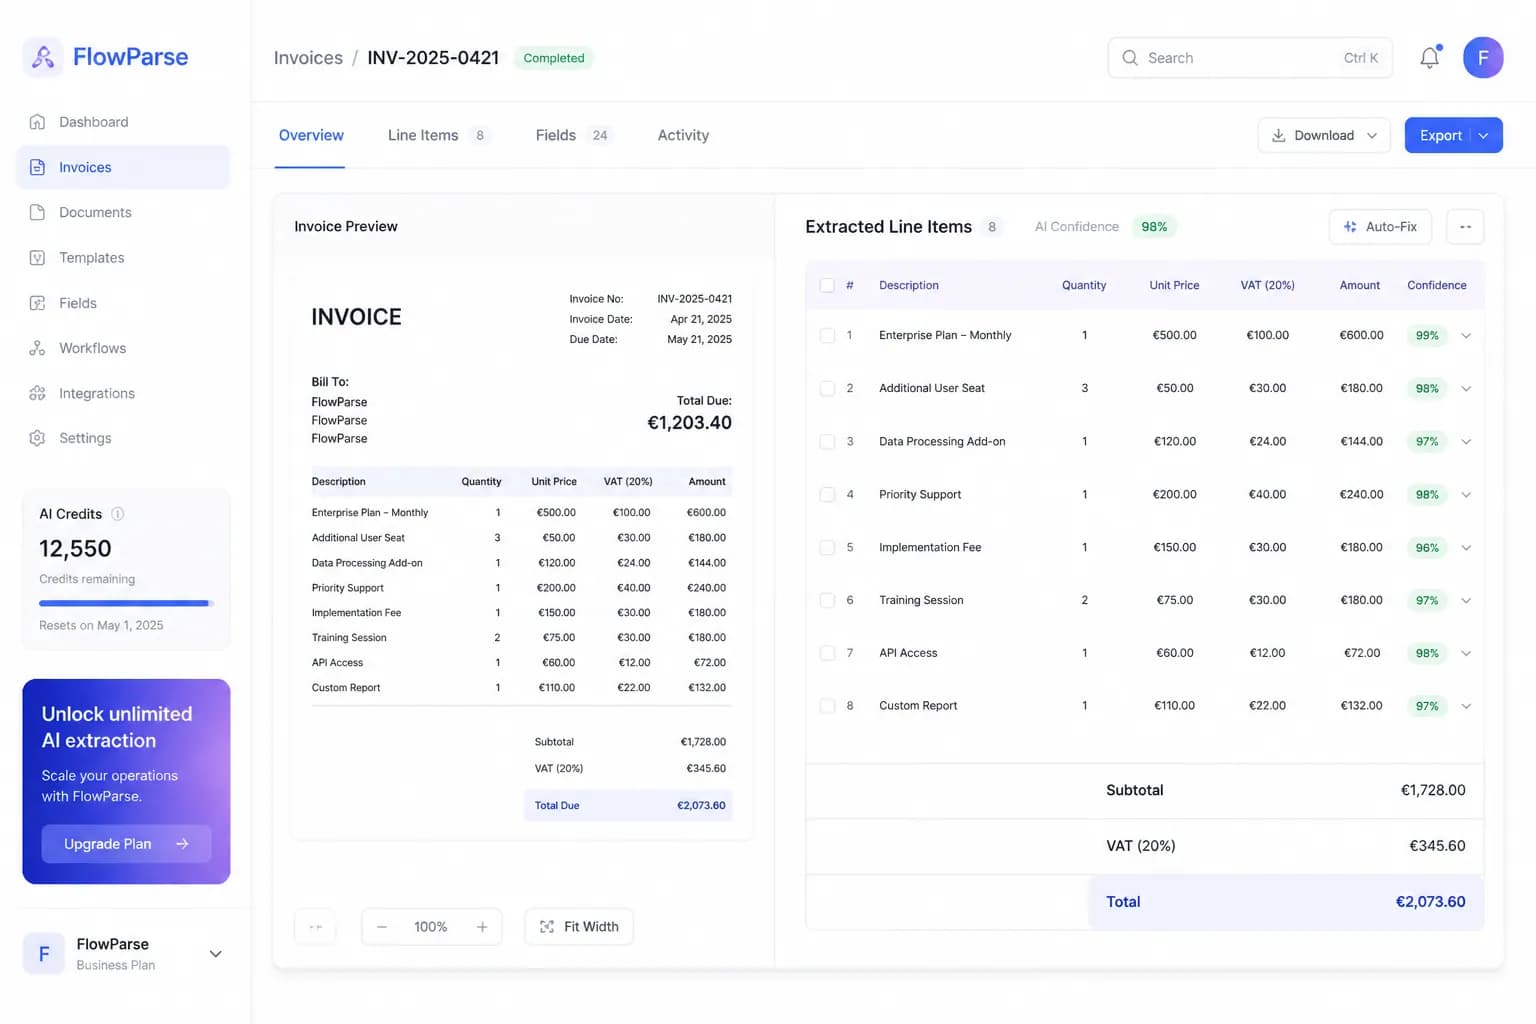Click the Templates sidebar icon

pyautogui.click(x=37, y=258)
